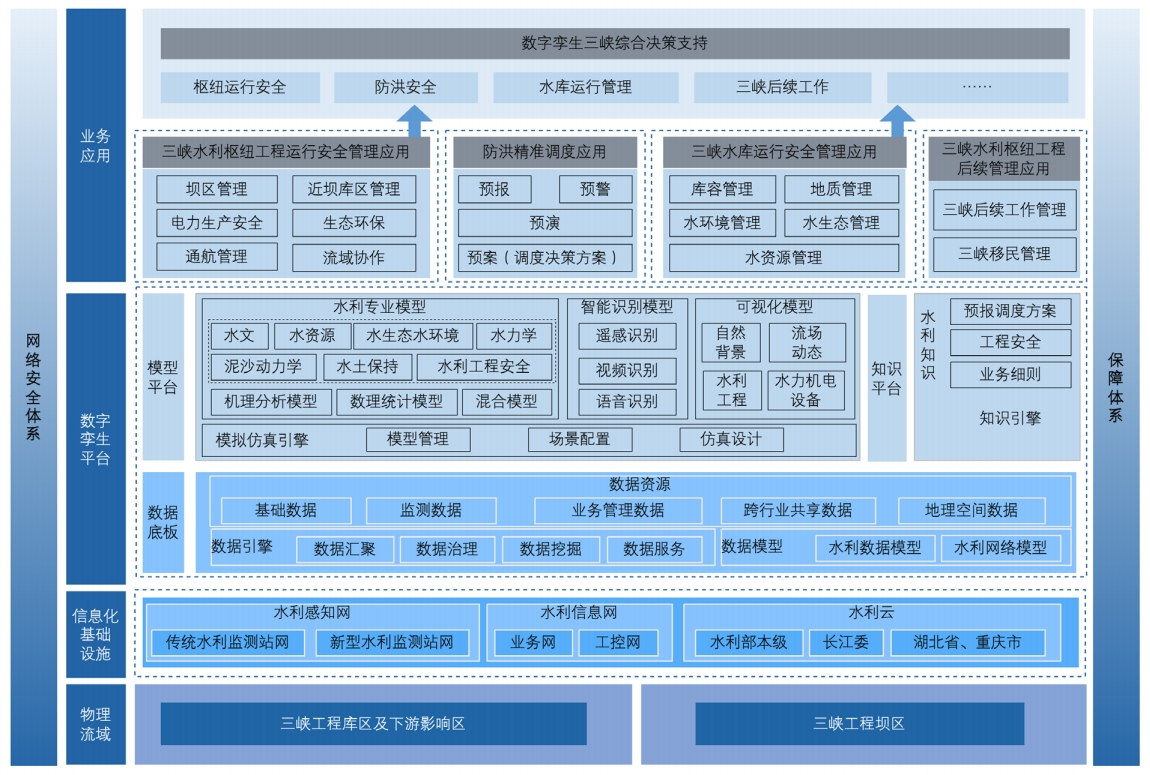1150x775 pixels.
Task: Select the 水力机电设备 box
Action: 806,390
